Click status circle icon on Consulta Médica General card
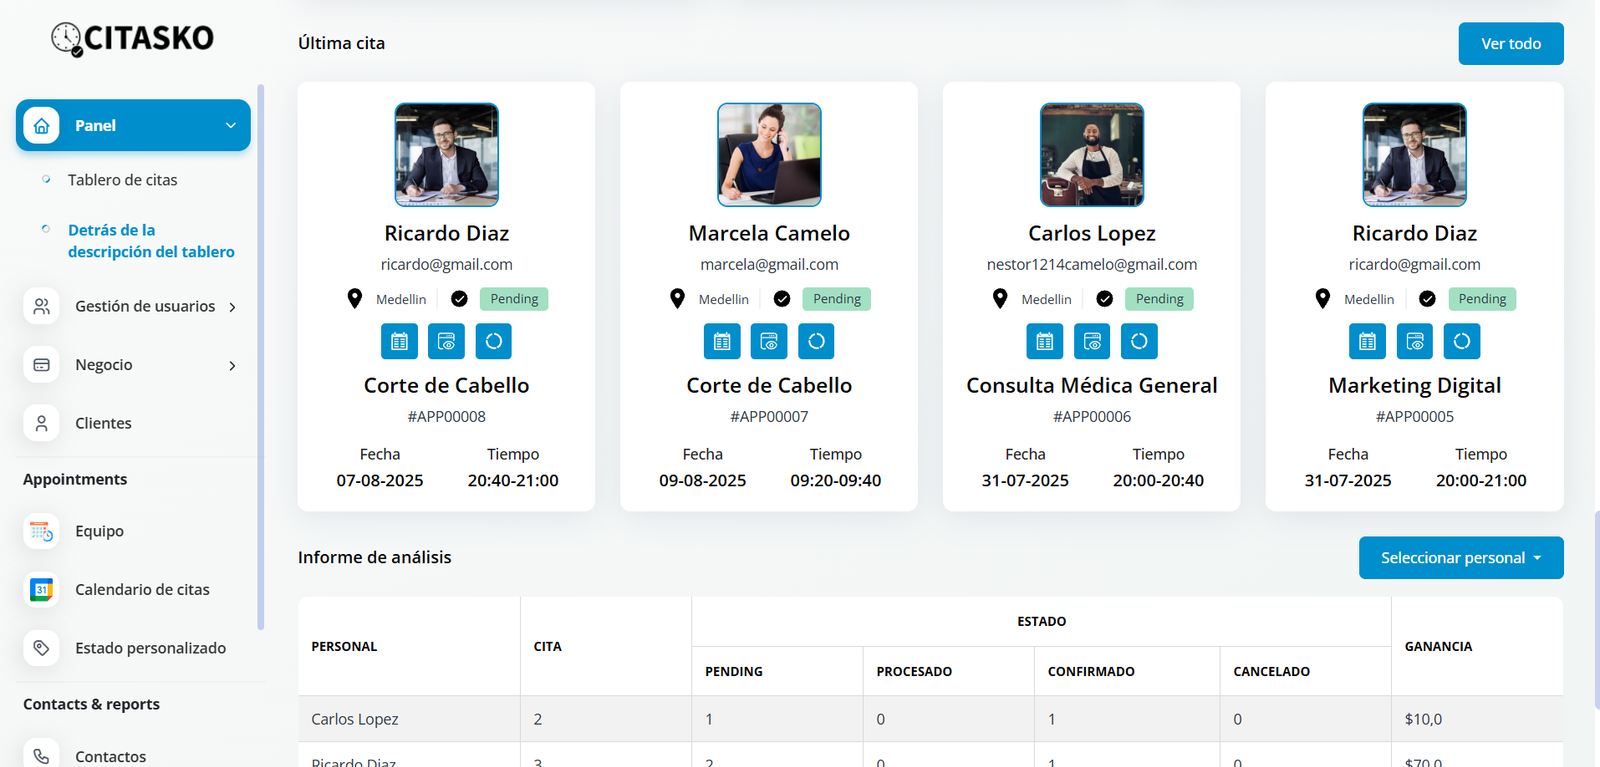Viewport: 1600px width, 767px height. click(1139, 341)
